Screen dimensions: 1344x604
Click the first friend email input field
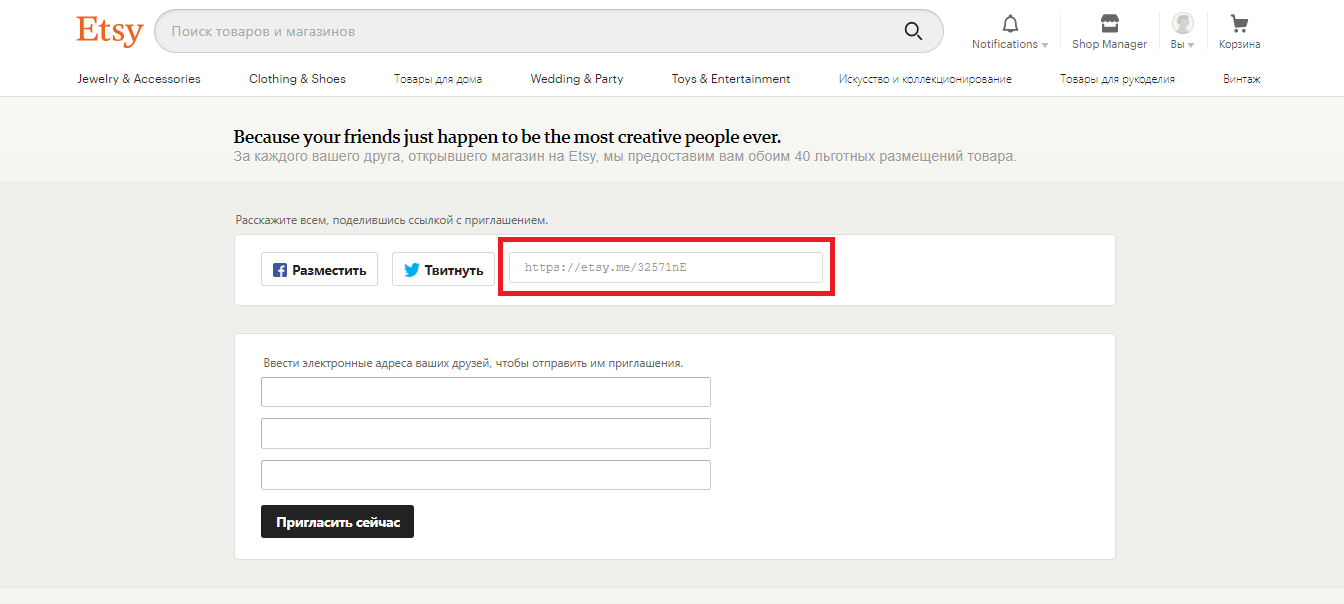pyautogui.click(x=485, y=392)
